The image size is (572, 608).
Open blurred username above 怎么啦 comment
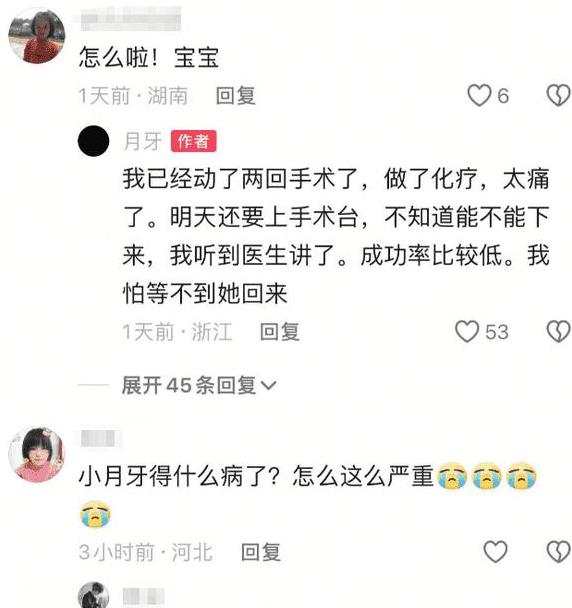click(x=131, y=19)
